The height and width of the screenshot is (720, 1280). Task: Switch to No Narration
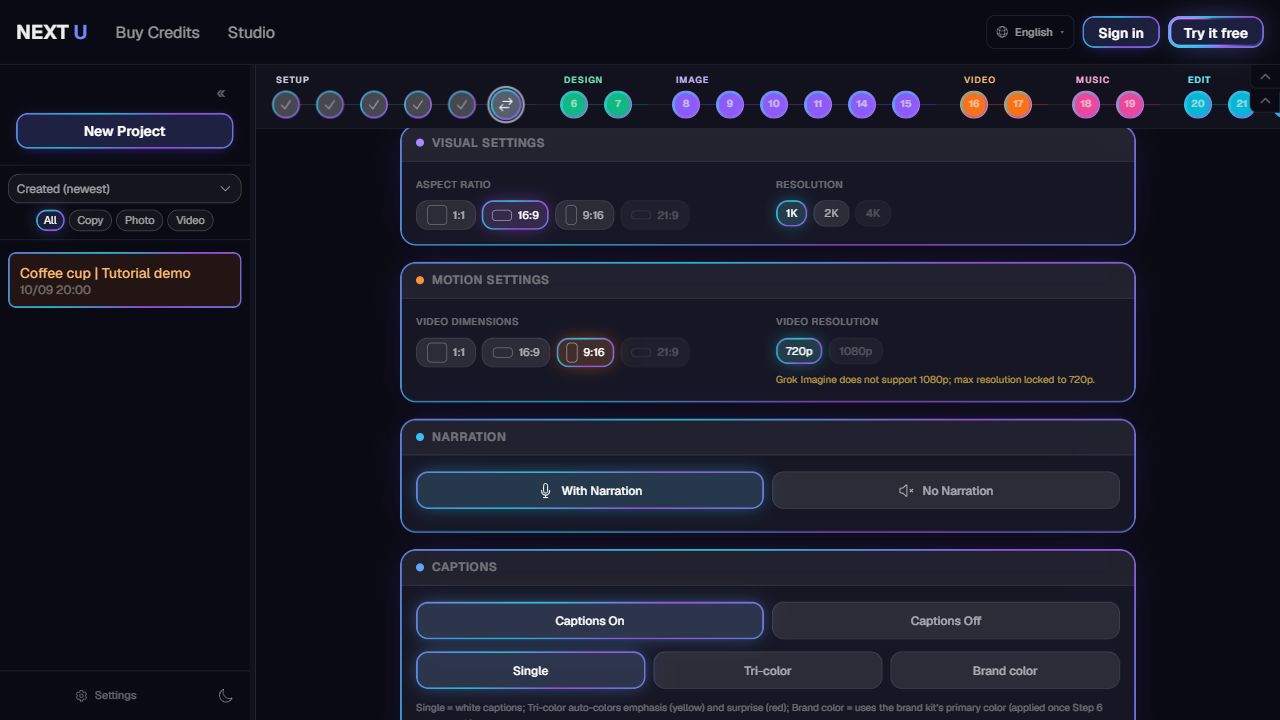click(x=946, y=490)
